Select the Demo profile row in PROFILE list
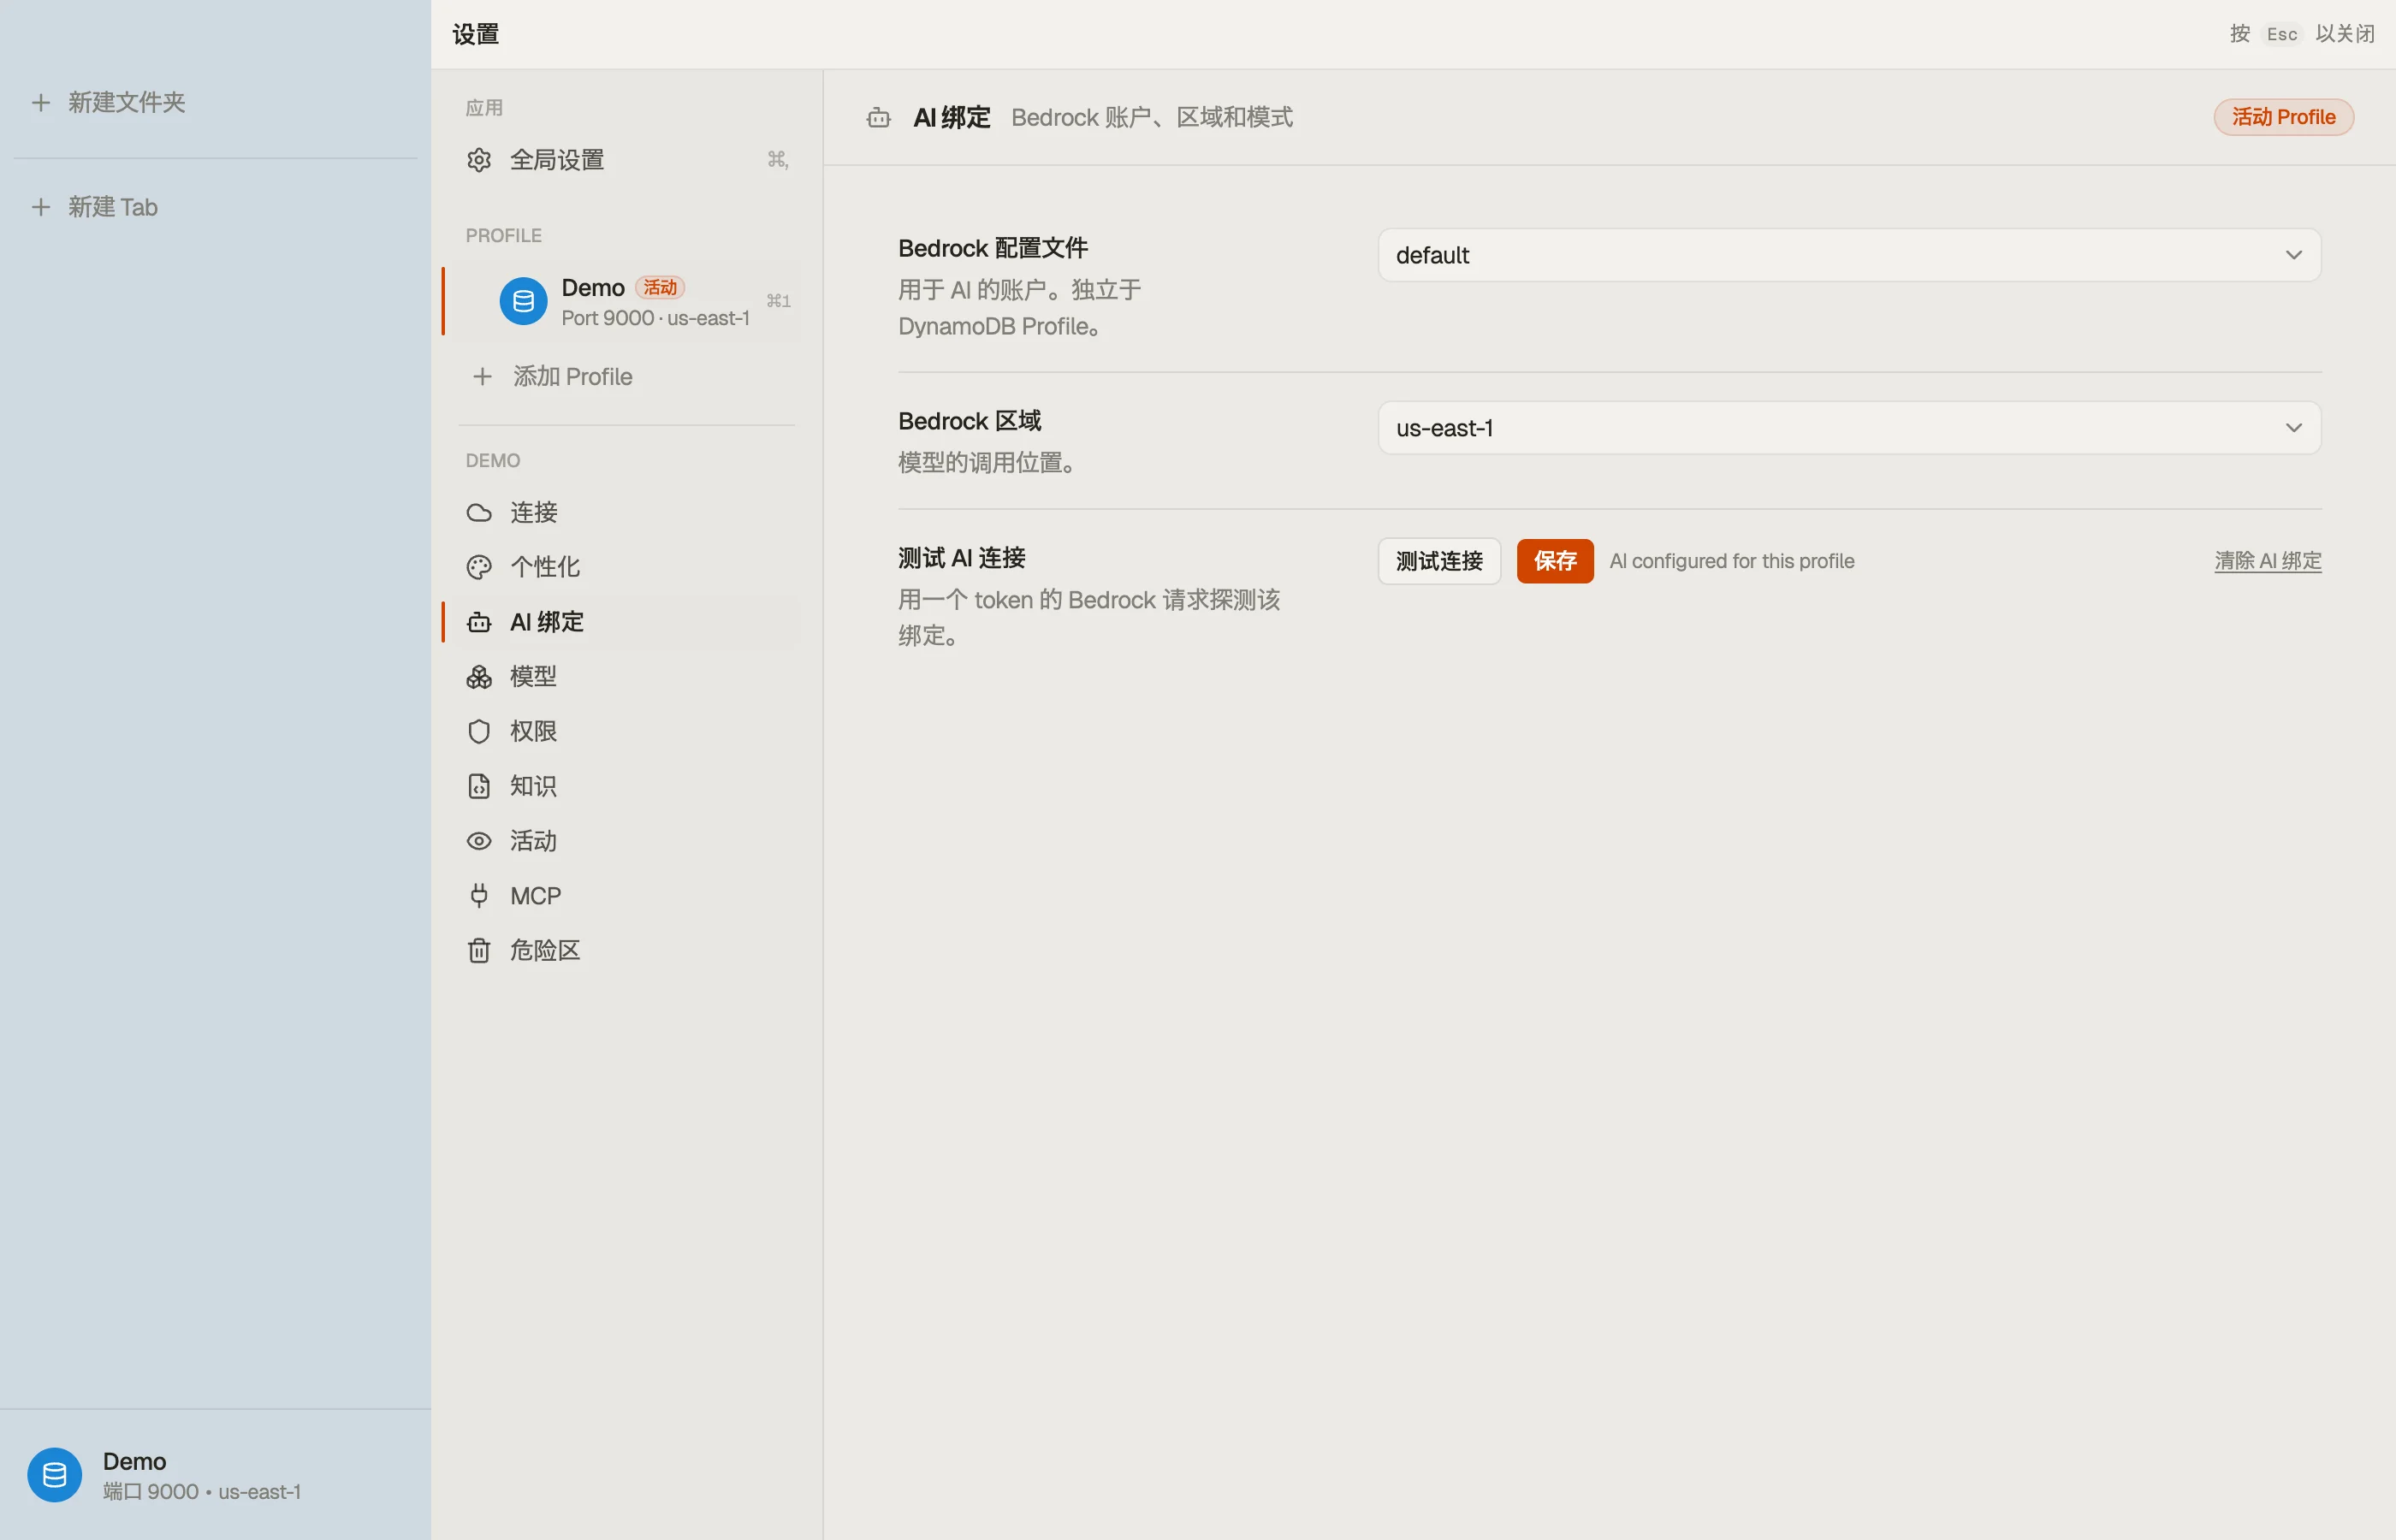 point(627,301)
